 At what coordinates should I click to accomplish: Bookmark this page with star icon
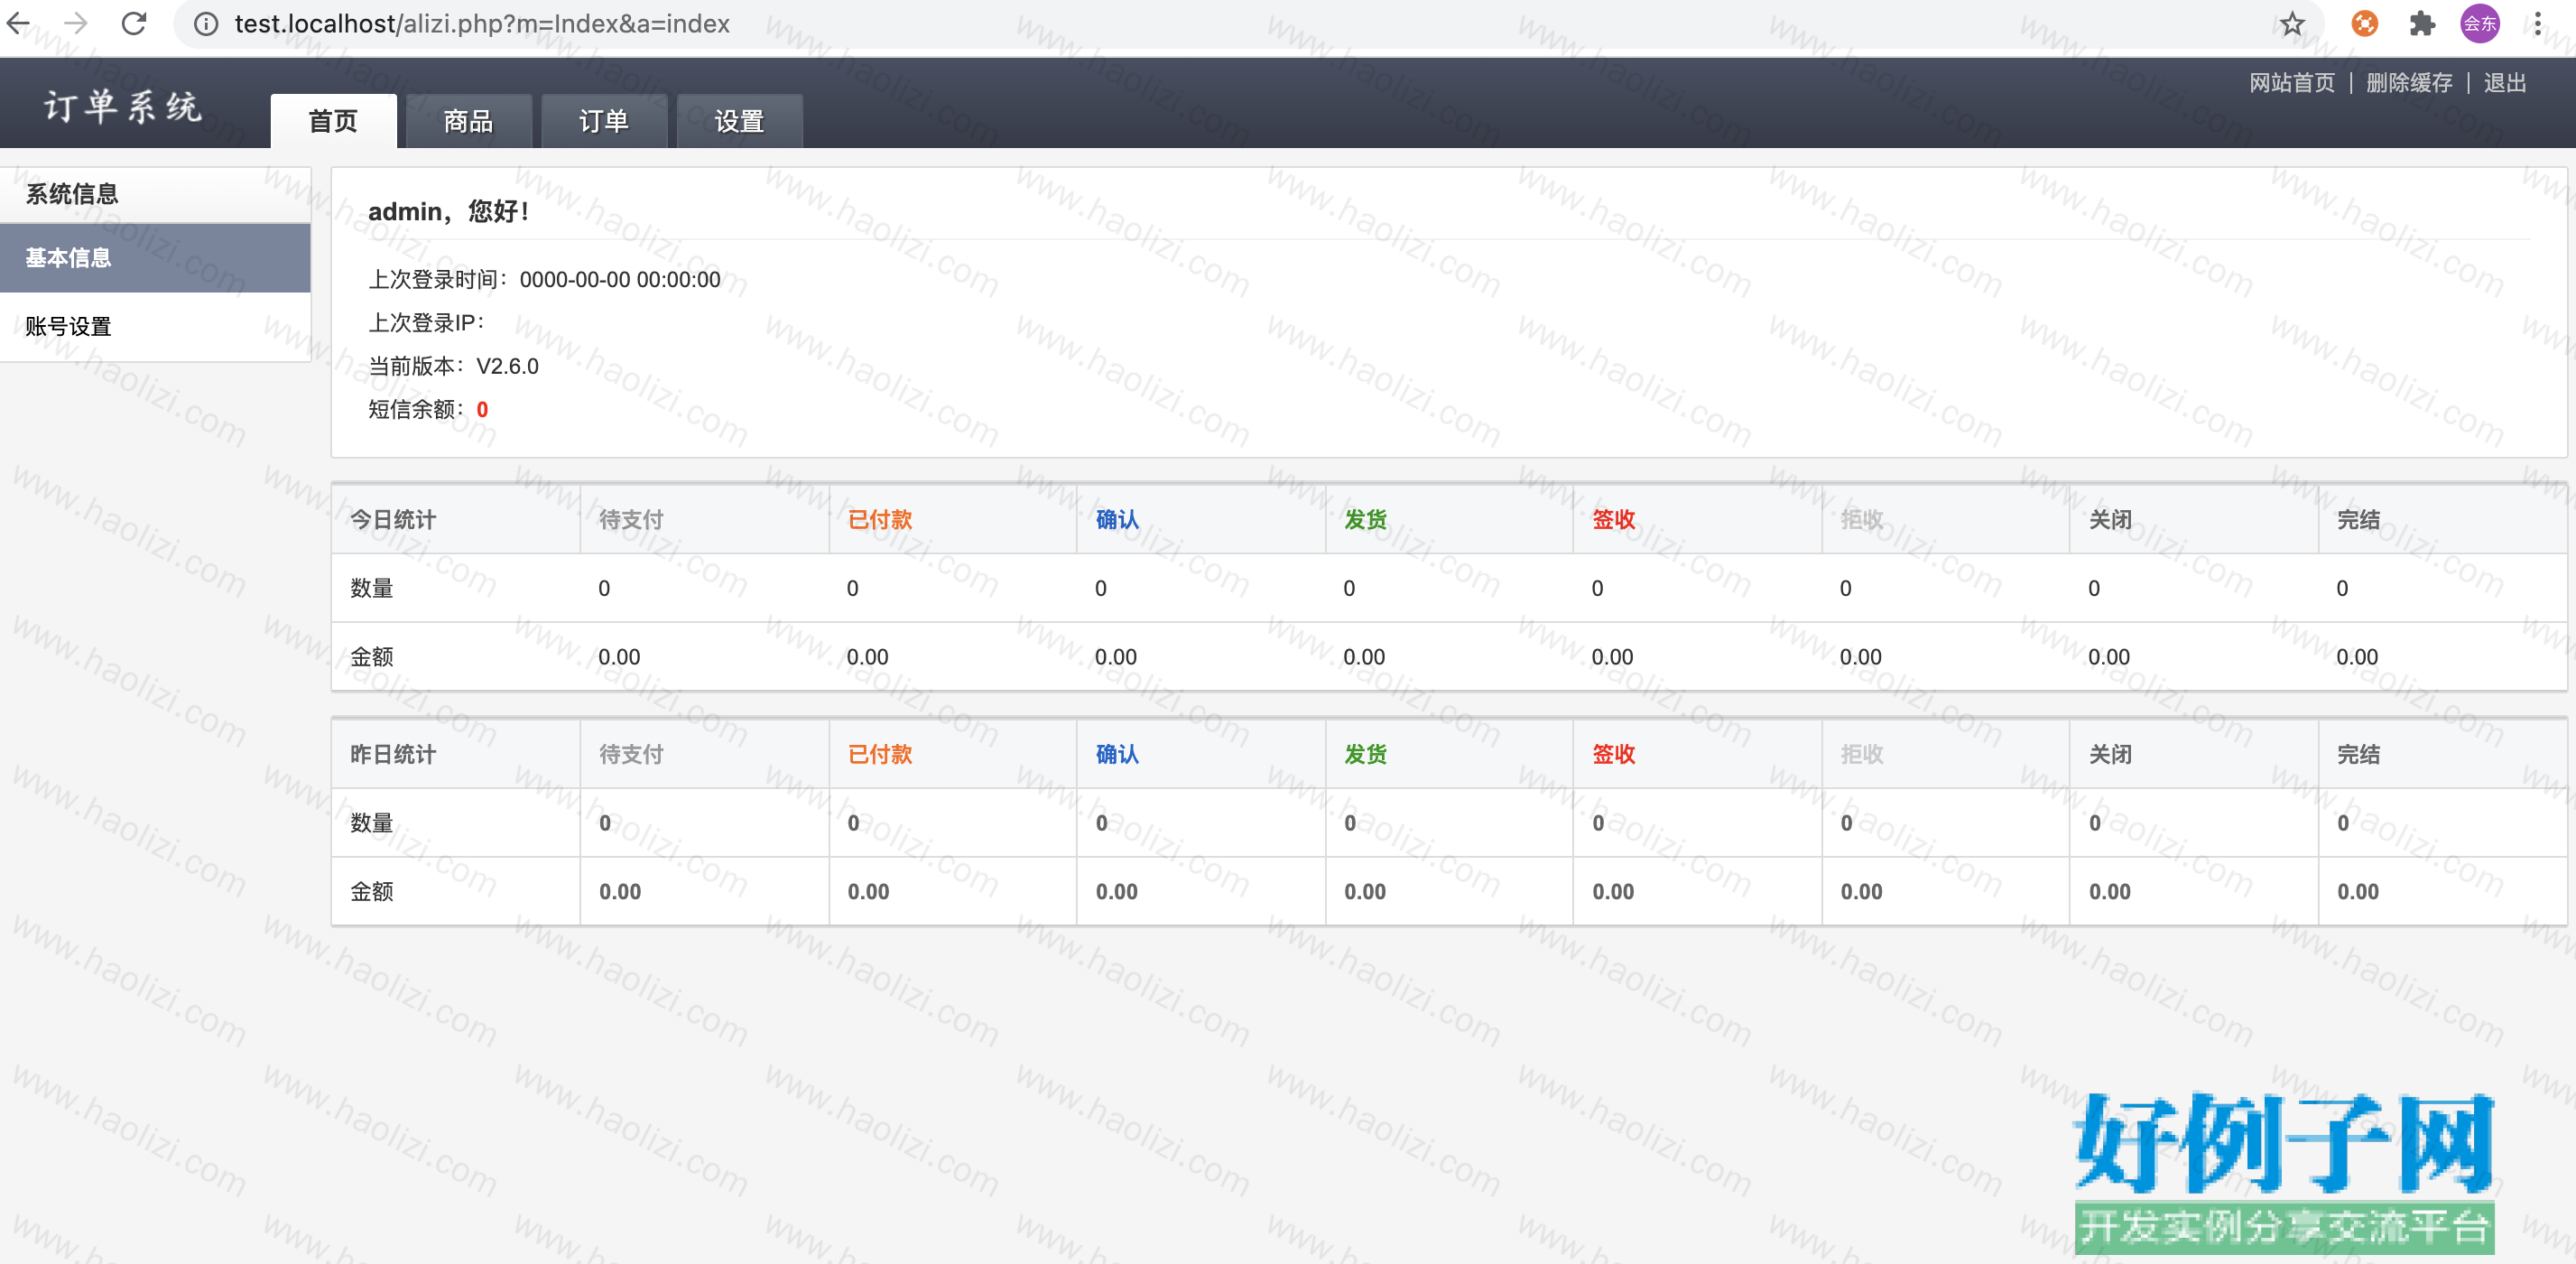pyautogui.click(x=2292, y=23)
